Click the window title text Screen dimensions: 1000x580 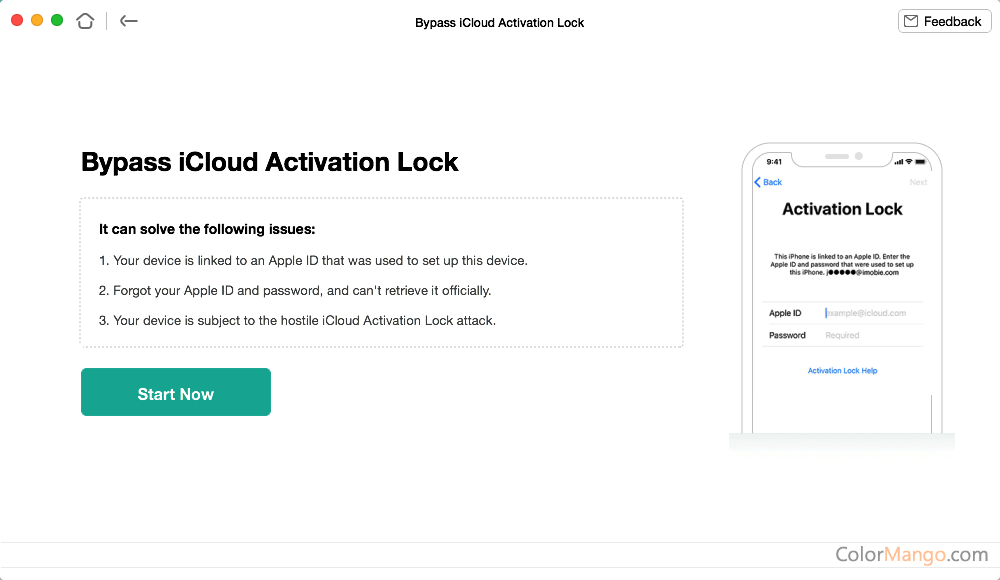pyautogui.click(x=499, y=22)
